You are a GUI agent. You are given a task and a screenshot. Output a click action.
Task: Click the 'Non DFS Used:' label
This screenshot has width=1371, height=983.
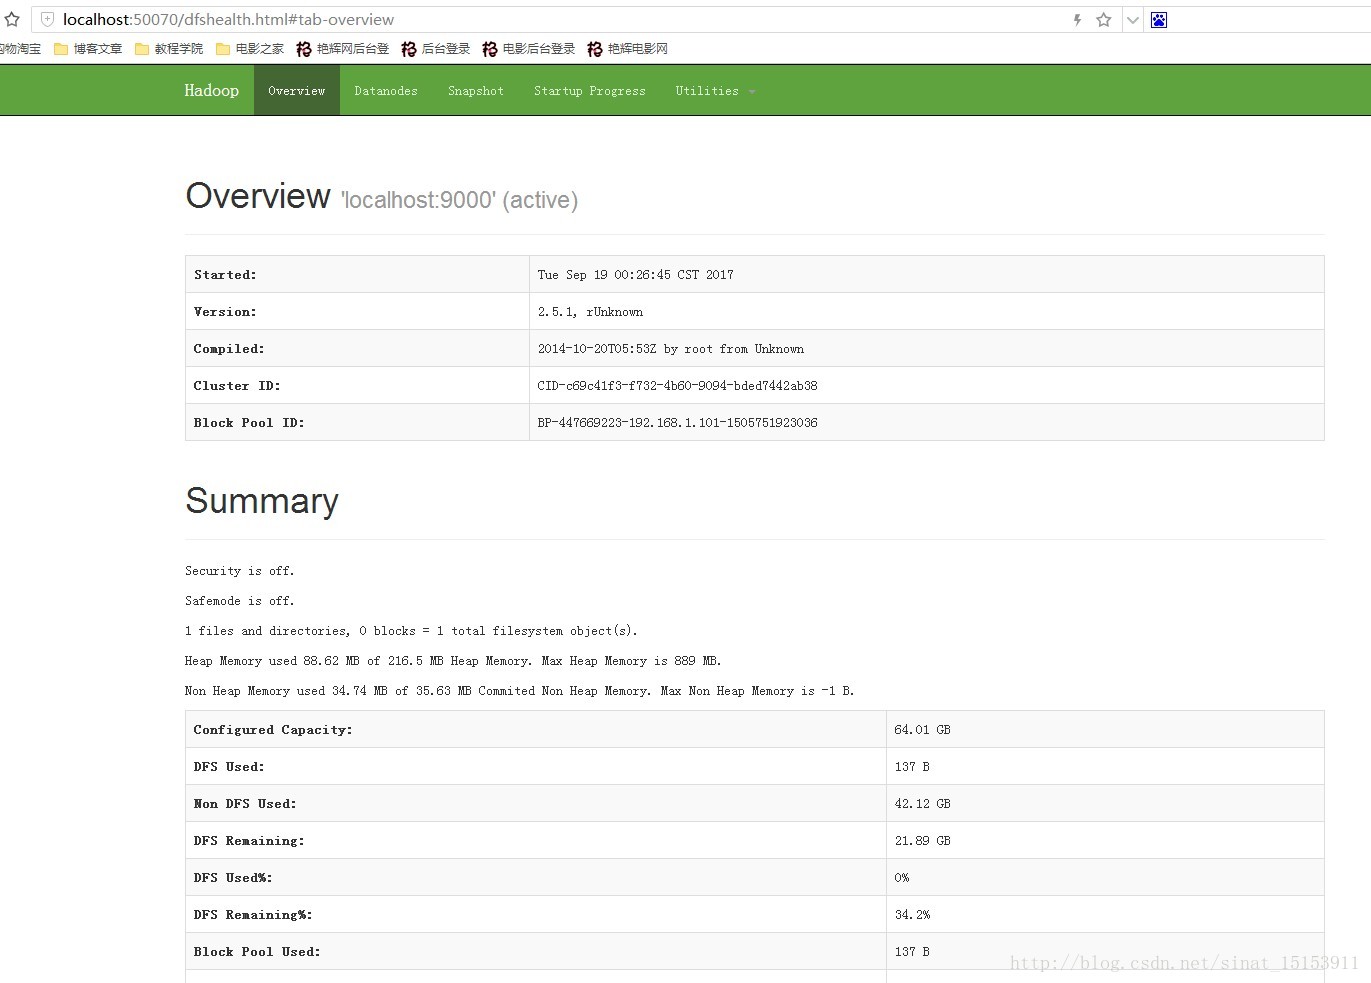click(245, 803)
